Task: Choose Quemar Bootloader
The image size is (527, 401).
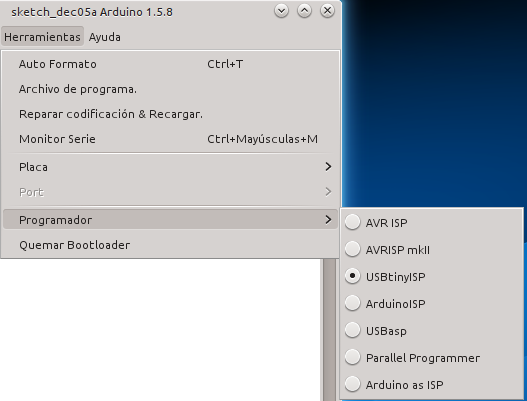Action: point(170,245)
